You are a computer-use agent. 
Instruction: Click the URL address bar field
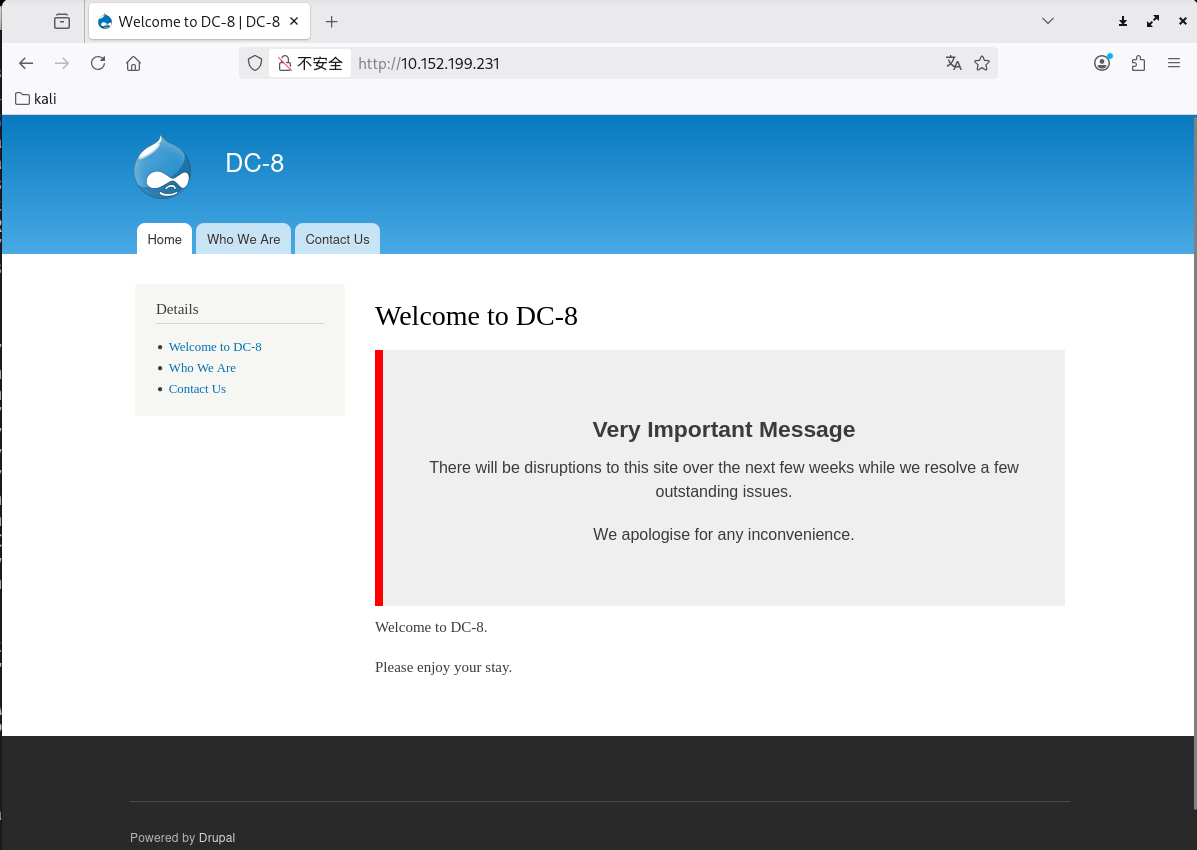tap(640, 63)
